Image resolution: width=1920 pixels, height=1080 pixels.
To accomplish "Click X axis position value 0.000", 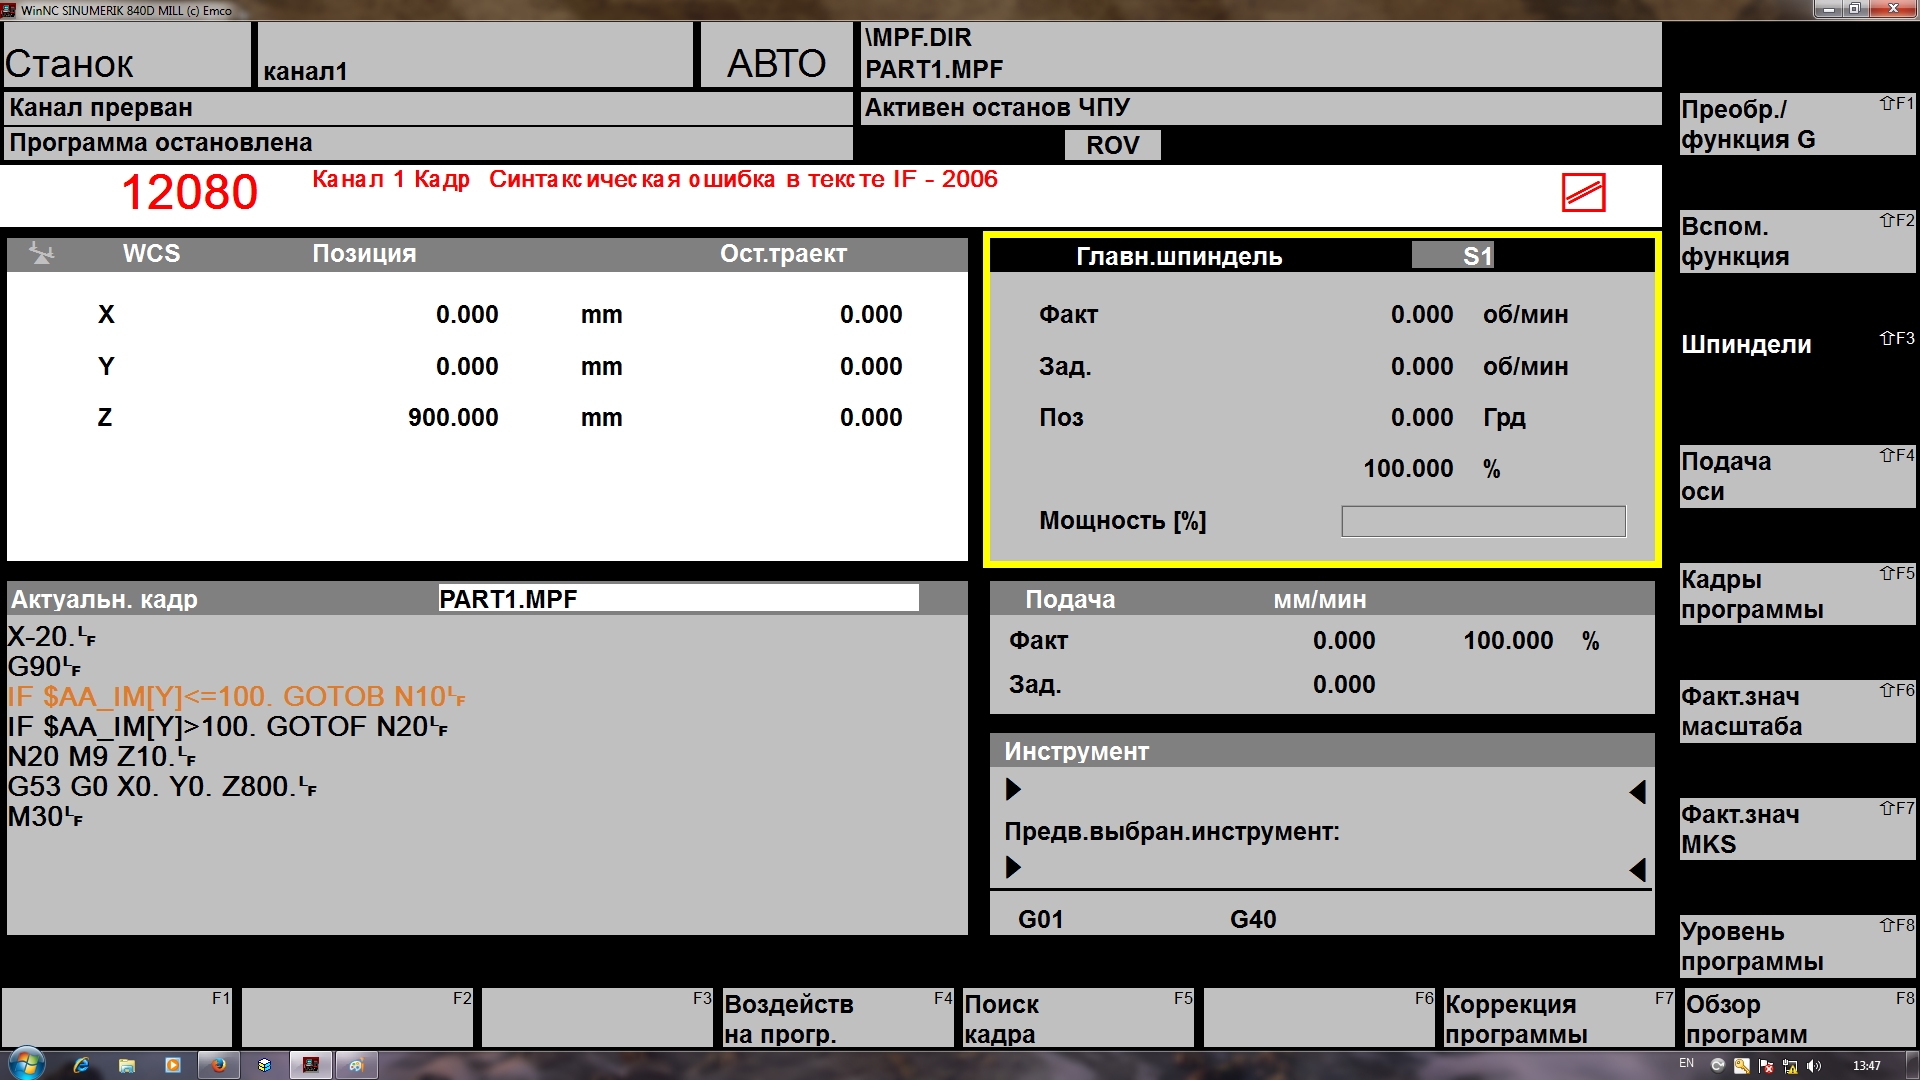I will (467, 314).
